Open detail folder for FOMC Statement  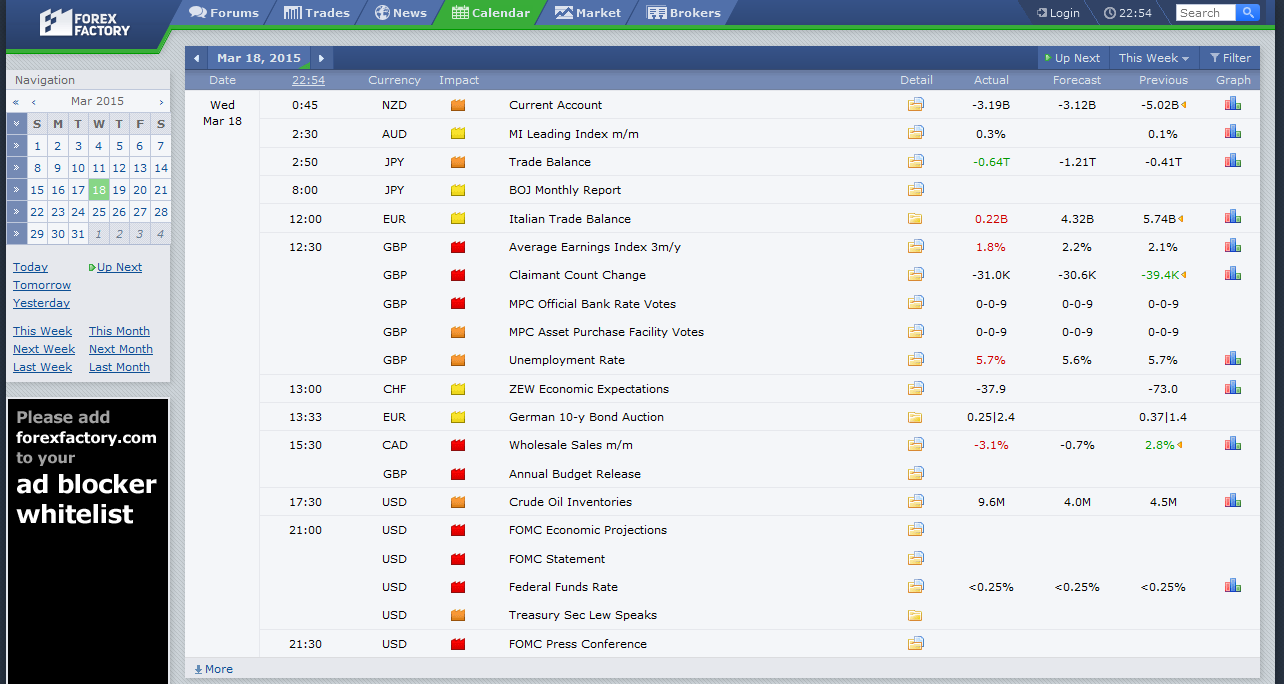pyautogui.click(x=915, y=558)
